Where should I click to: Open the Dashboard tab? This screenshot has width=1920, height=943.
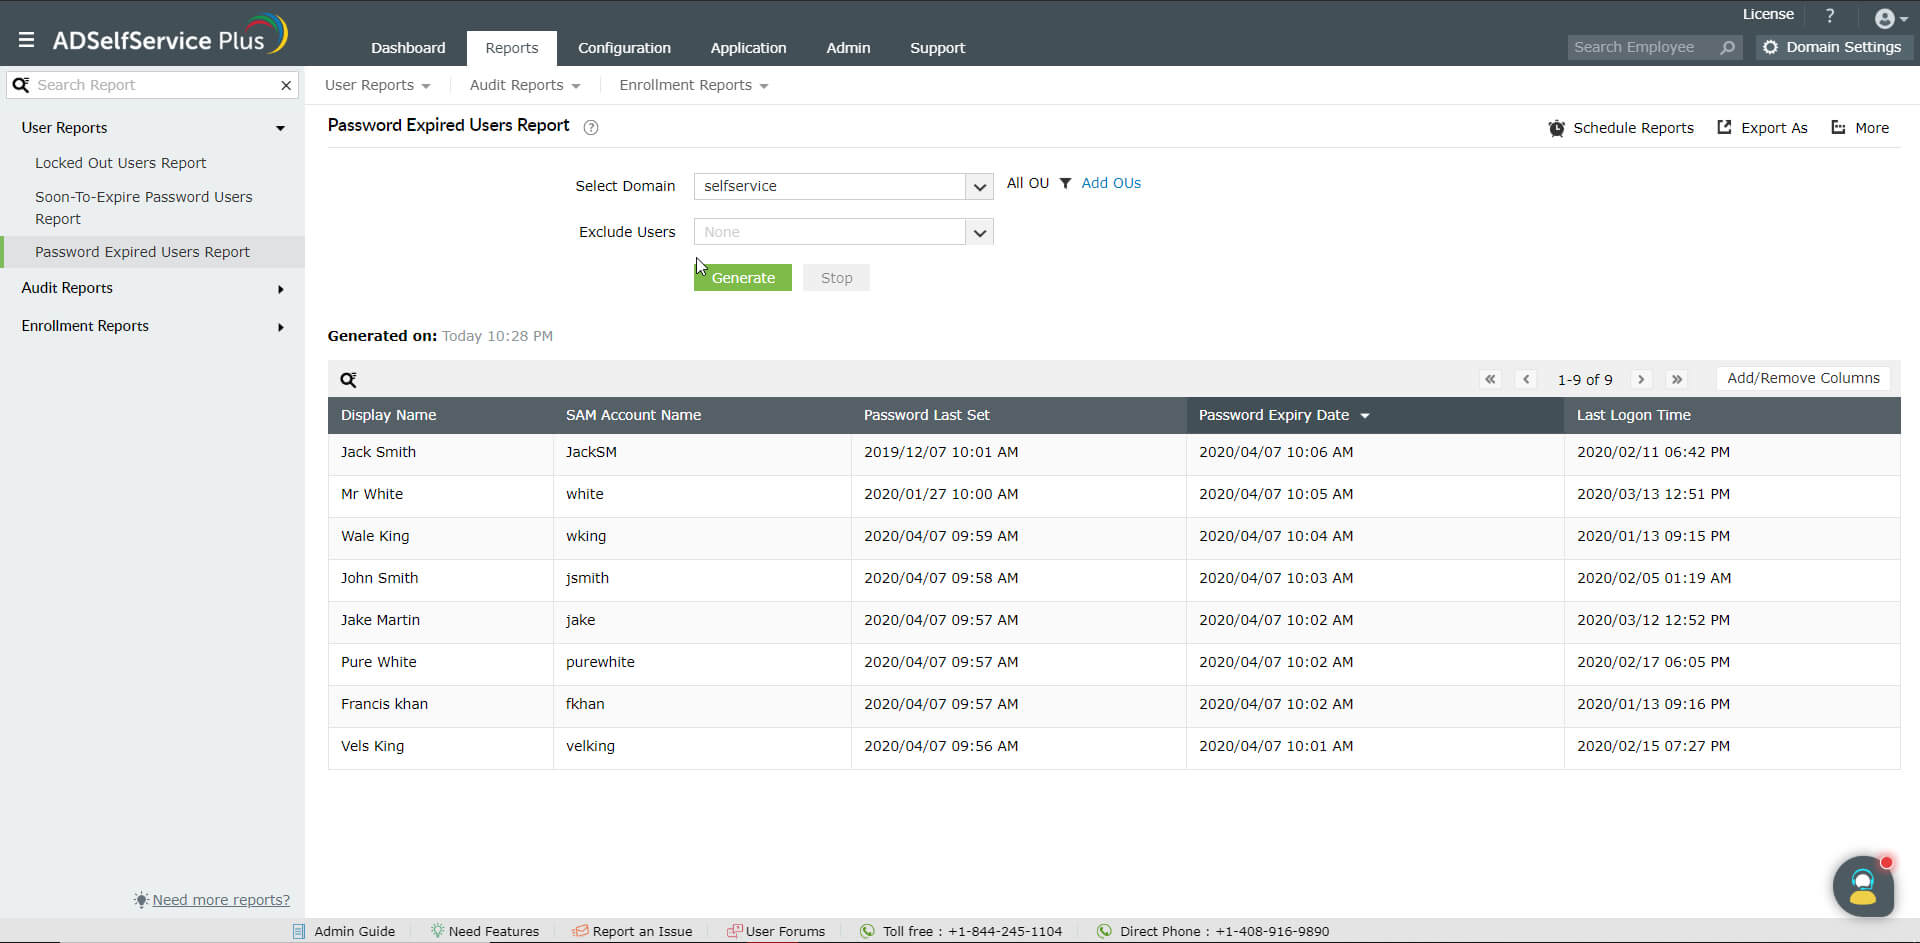tap(408, 48)
